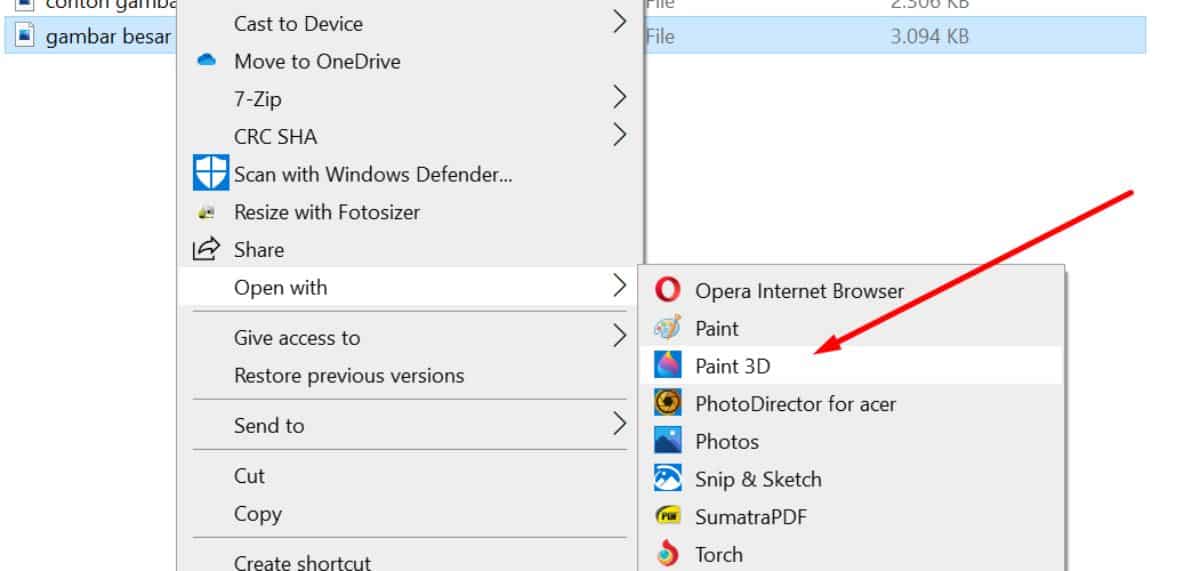Expand the Cast to Device submenu arrow
Screen dimensions: 1200x571
click(619, 23)
